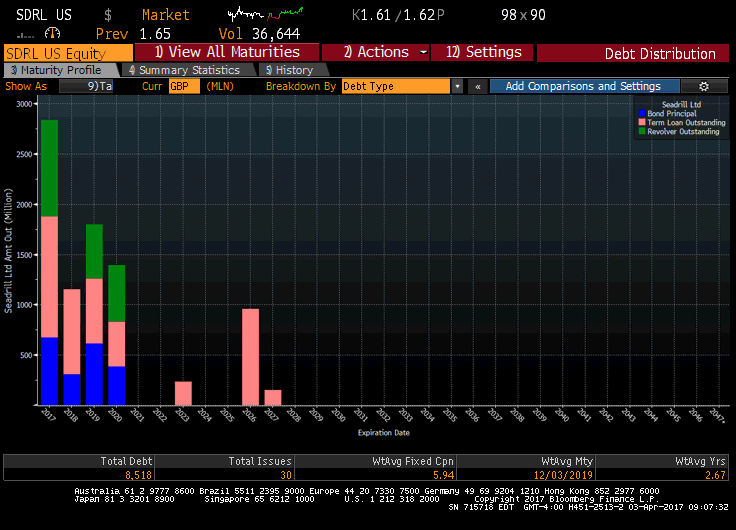Screen dimensions: 736x530
Task: Open the Settings button
Action: click(x=482, y=52)
